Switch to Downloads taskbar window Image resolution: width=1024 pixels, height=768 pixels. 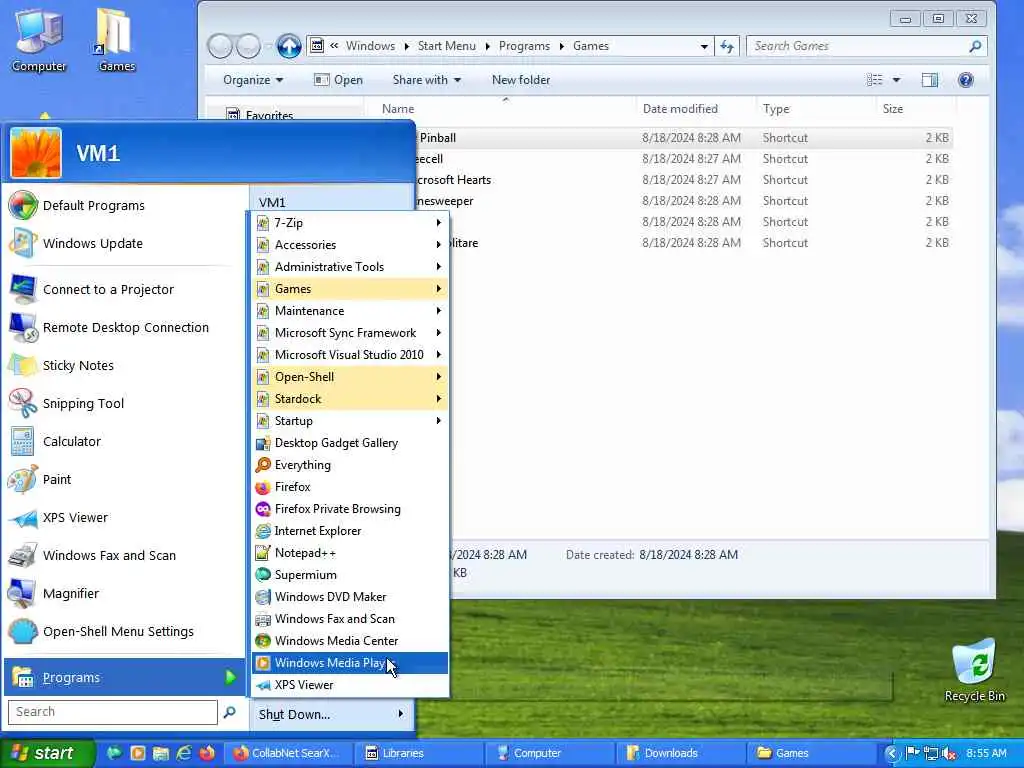pyautogui.click(x=679, y=753)
